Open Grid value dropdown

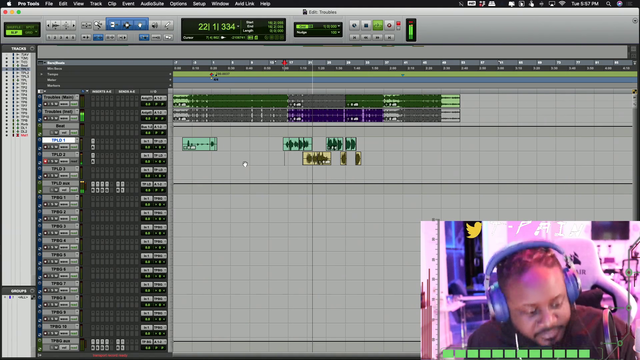tap(339, 26)
